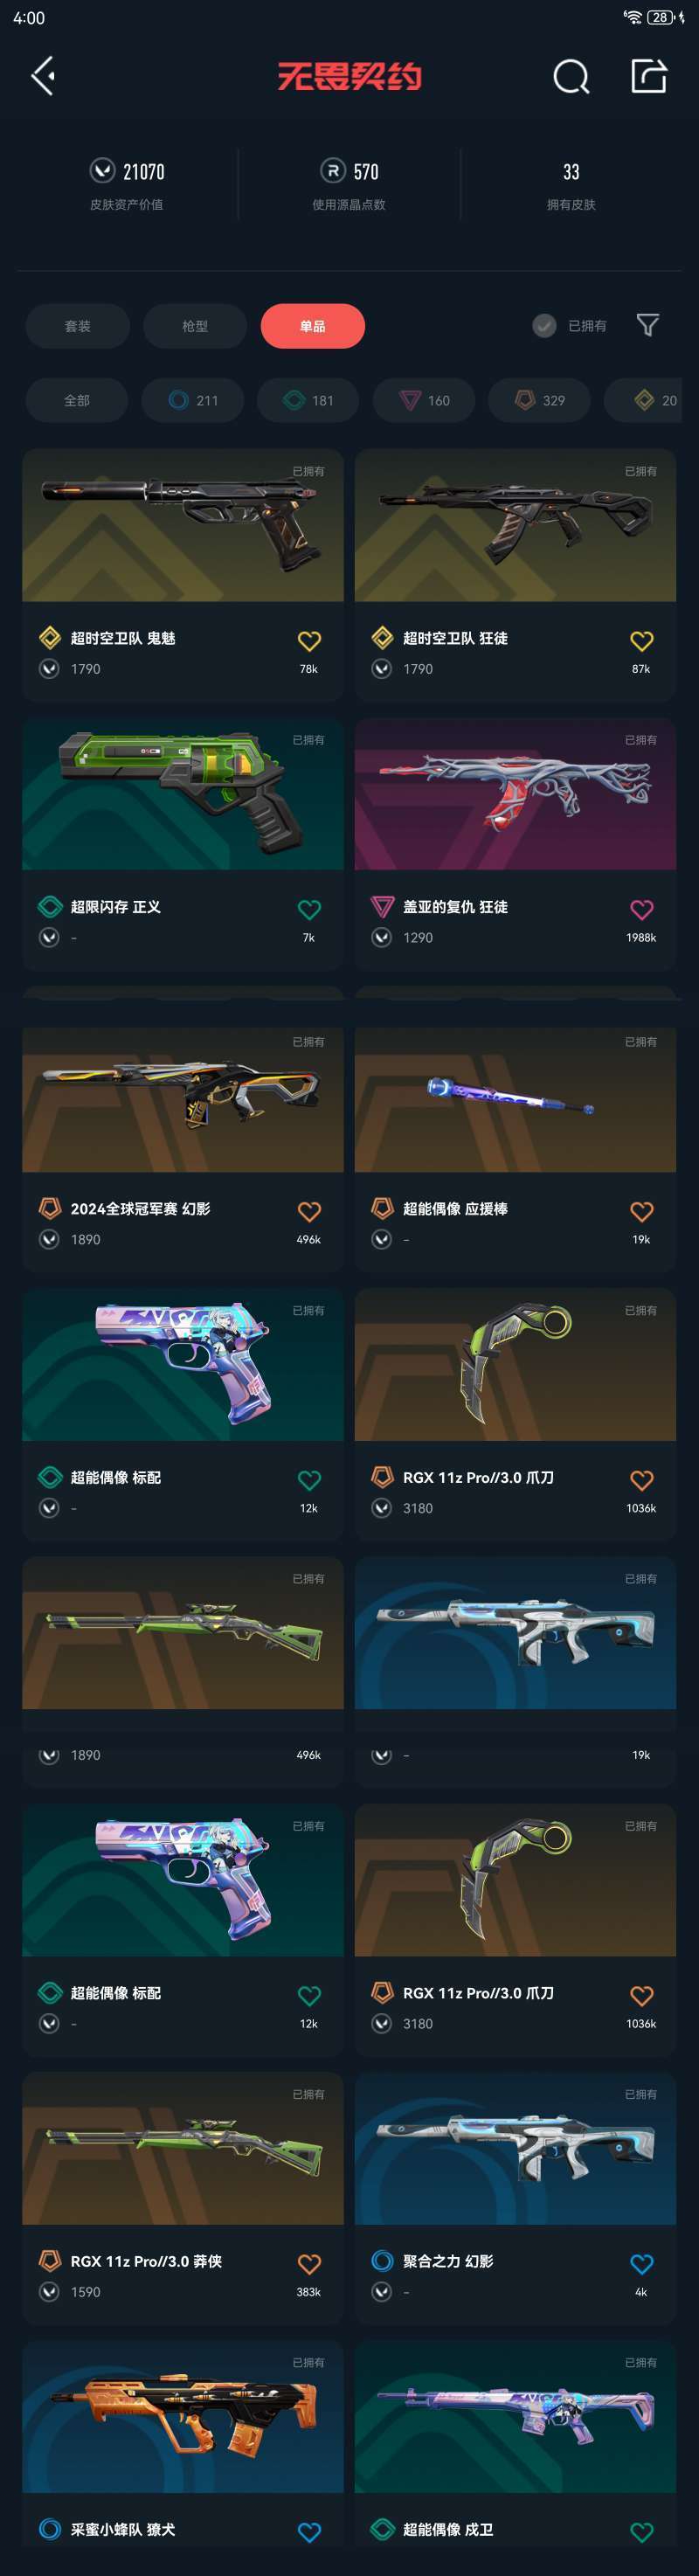This screenshot has height=2576, width=699.
Task: Like the 聚合之力 幻影 skin heart
Action: (x=641, y=2264)
